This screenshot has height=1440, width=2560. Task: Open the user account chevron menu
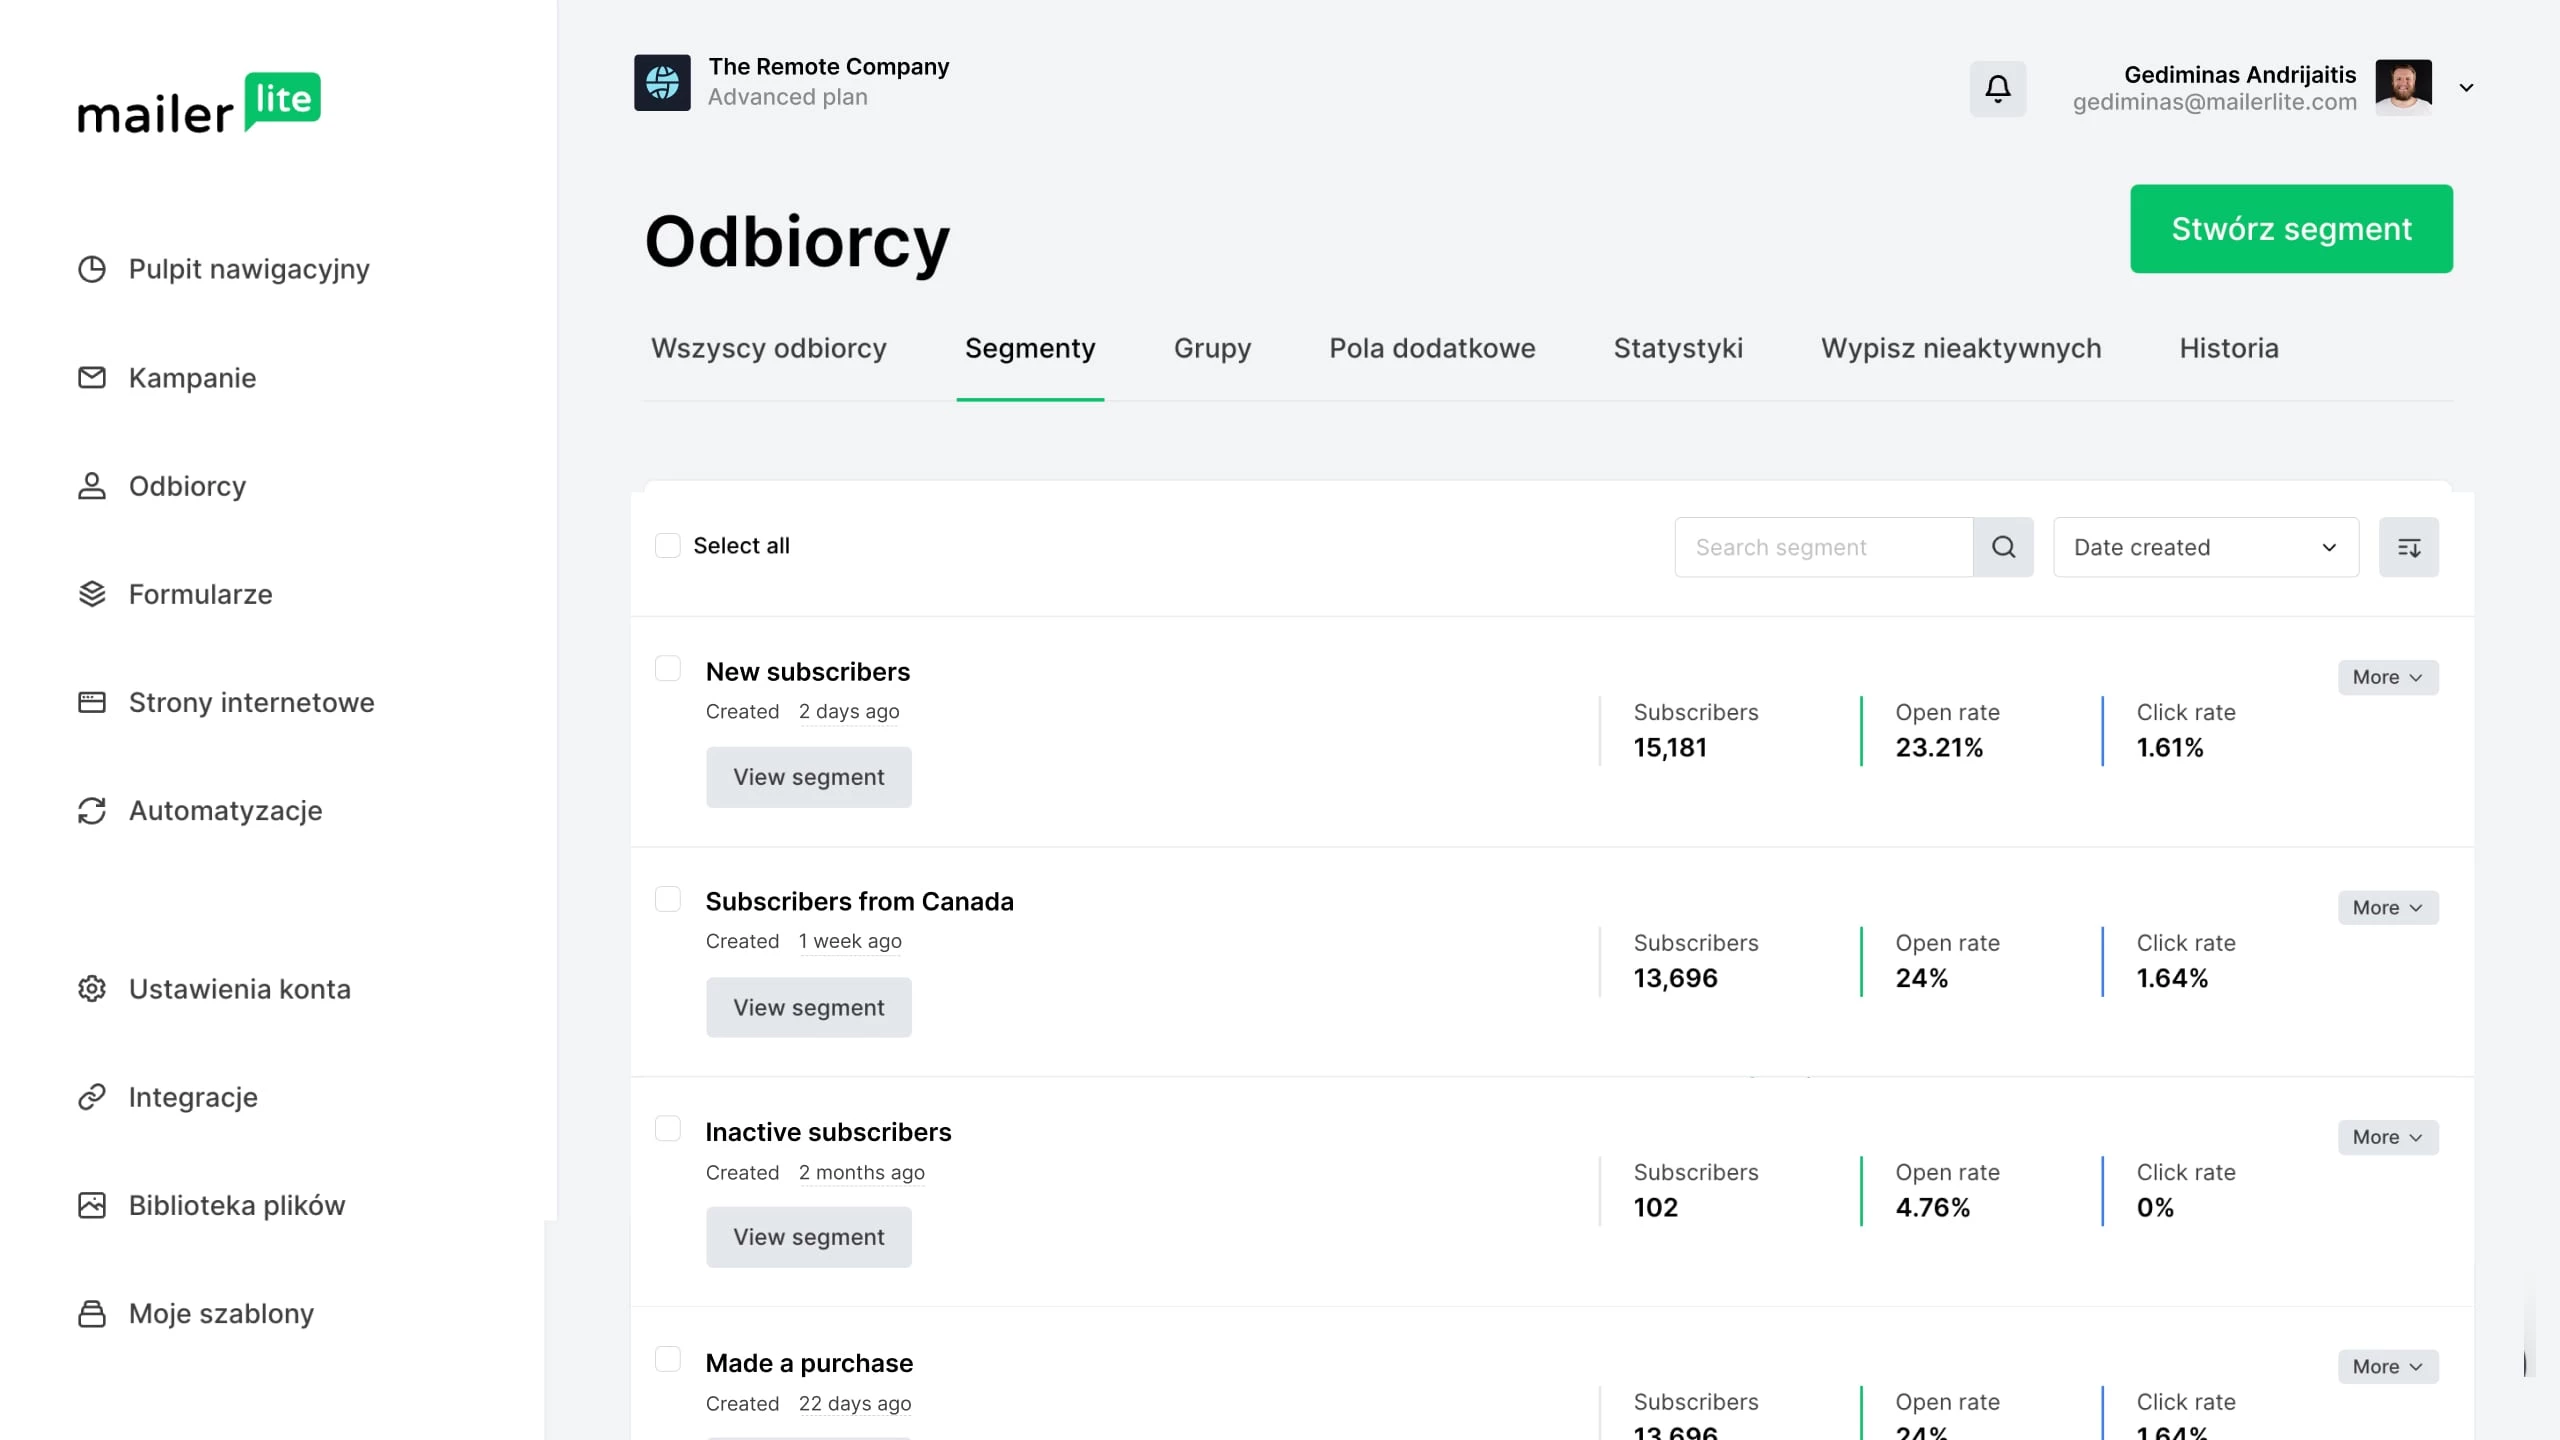coord(2466,88)
